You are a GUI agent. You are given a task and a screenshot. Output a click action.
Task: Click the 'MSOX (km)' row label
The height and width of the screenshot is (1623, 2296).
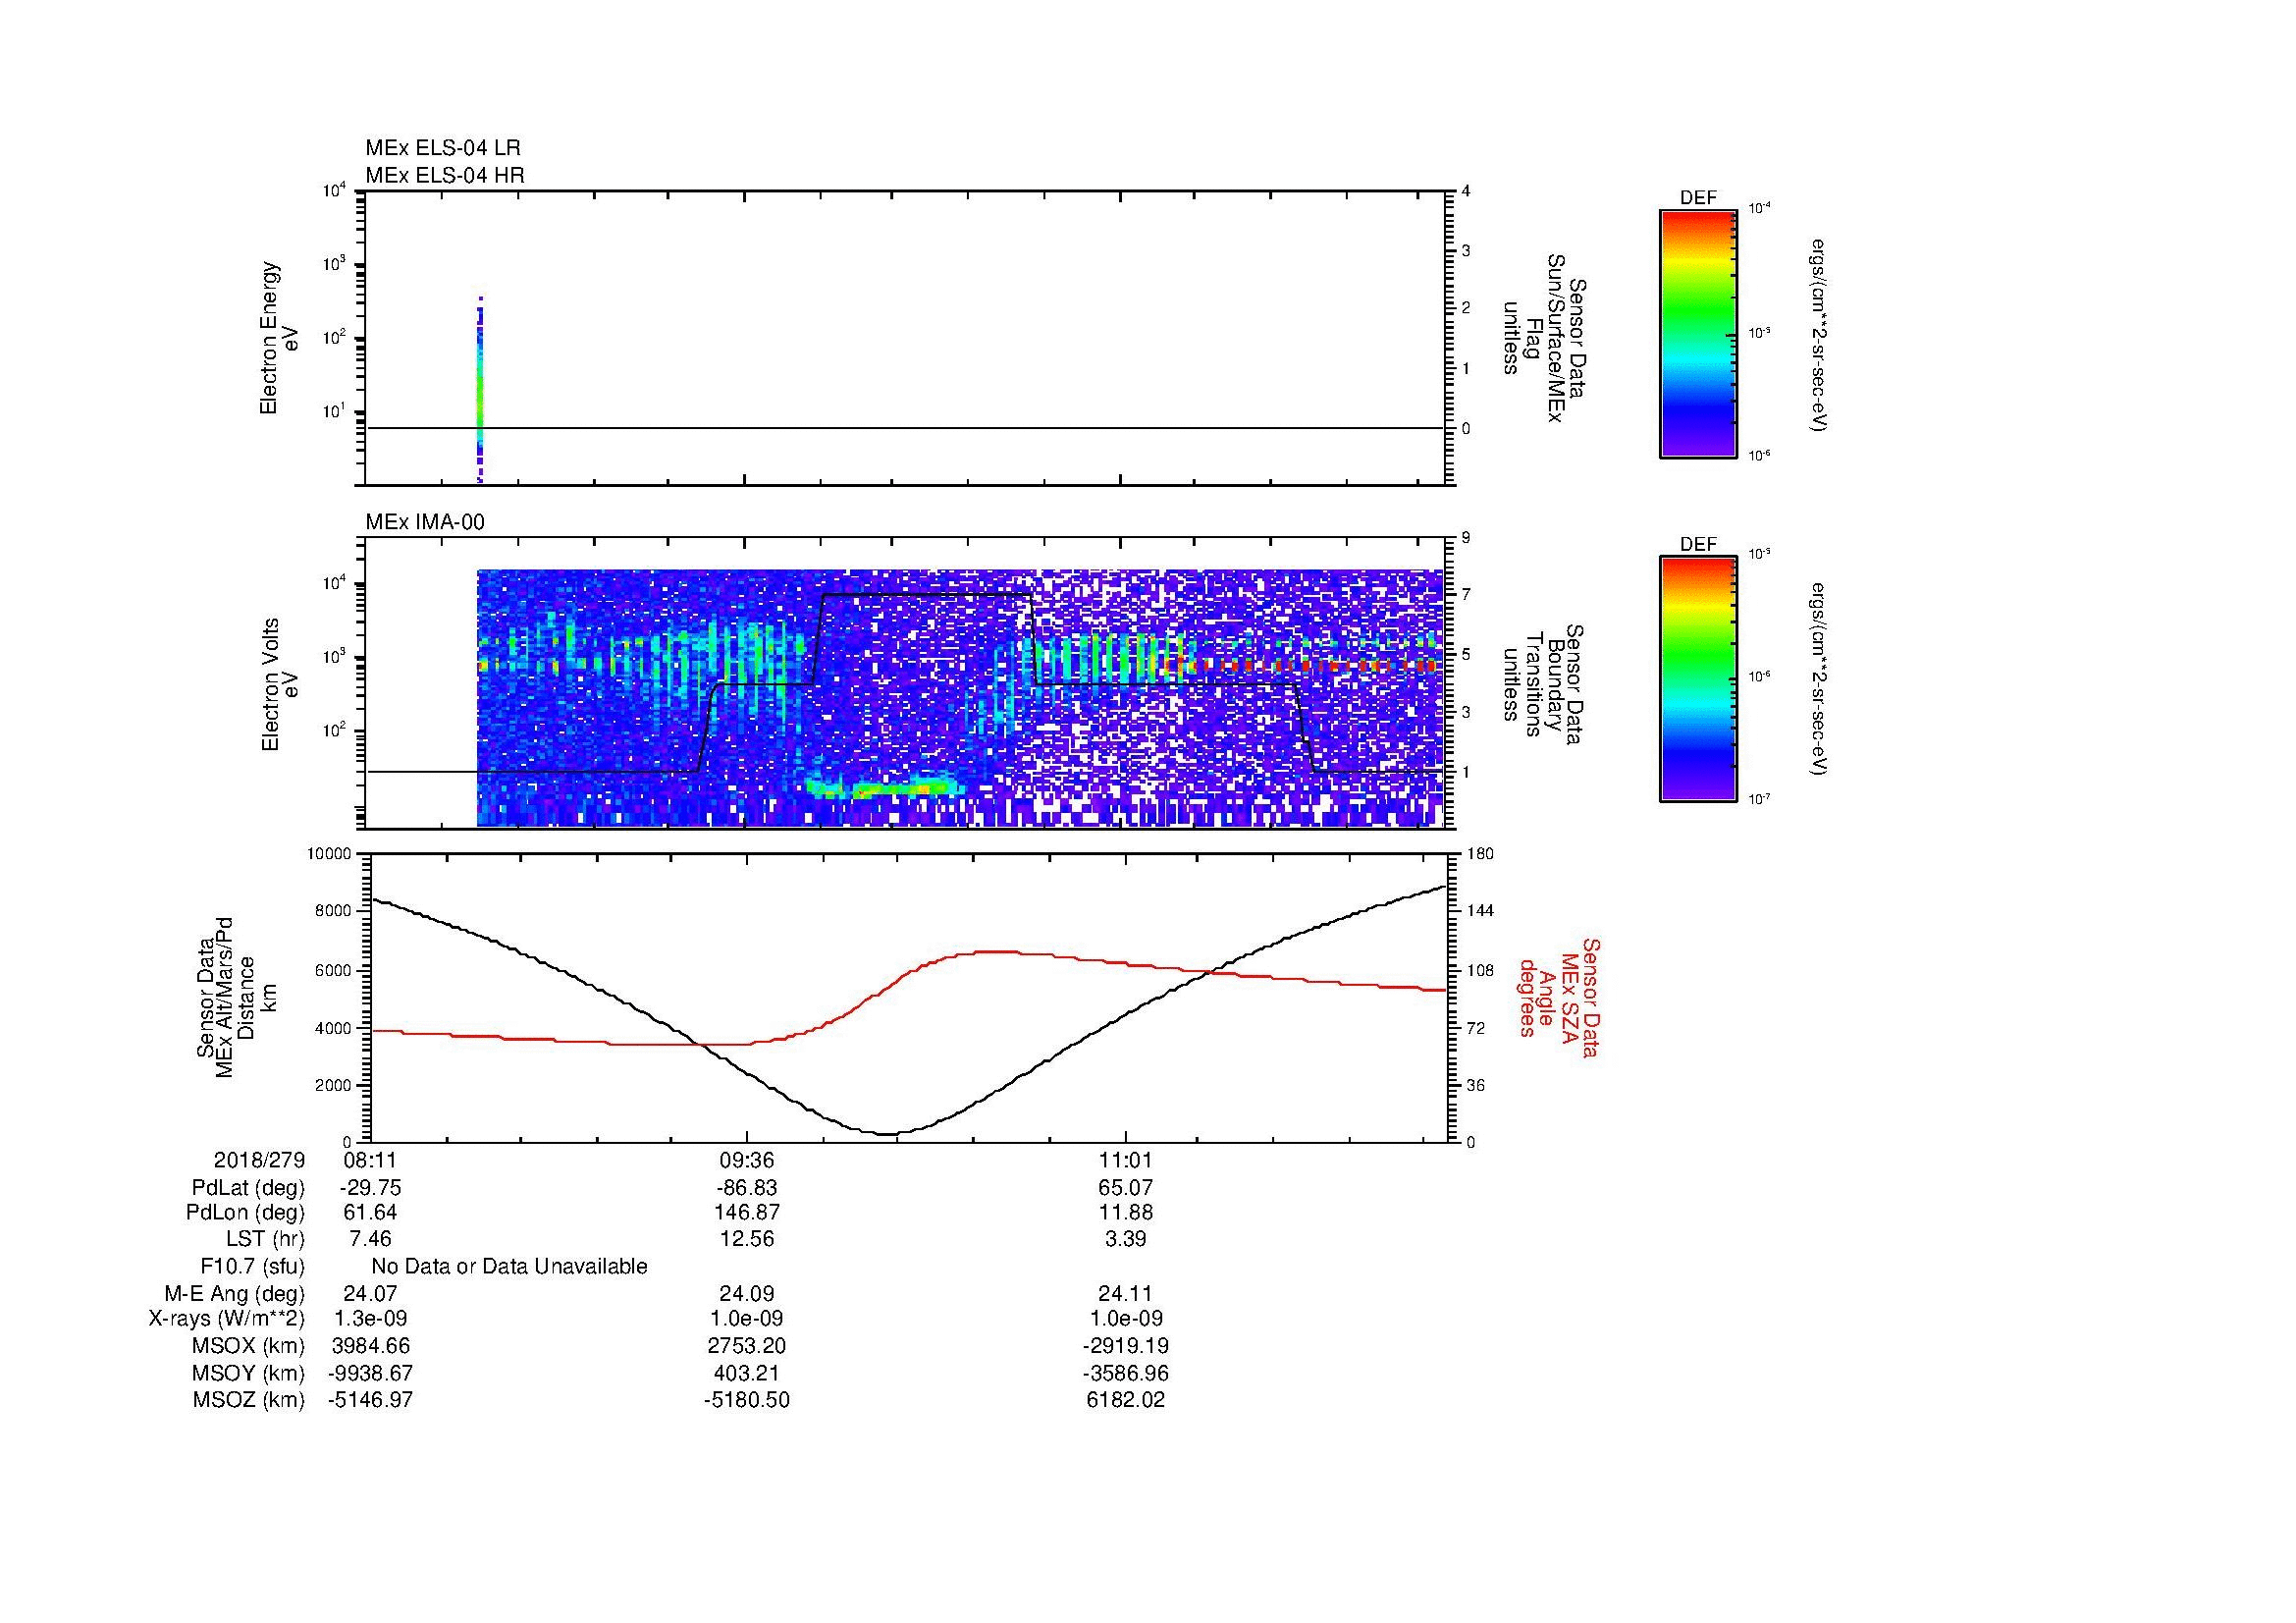point(249,1346)
